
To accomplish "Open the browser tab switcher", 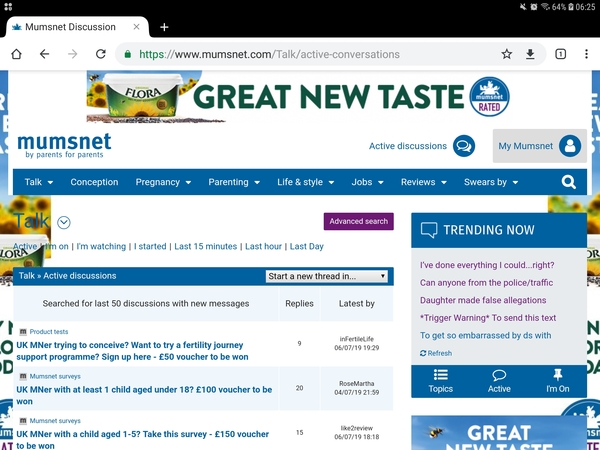I will tap(561, 54).
